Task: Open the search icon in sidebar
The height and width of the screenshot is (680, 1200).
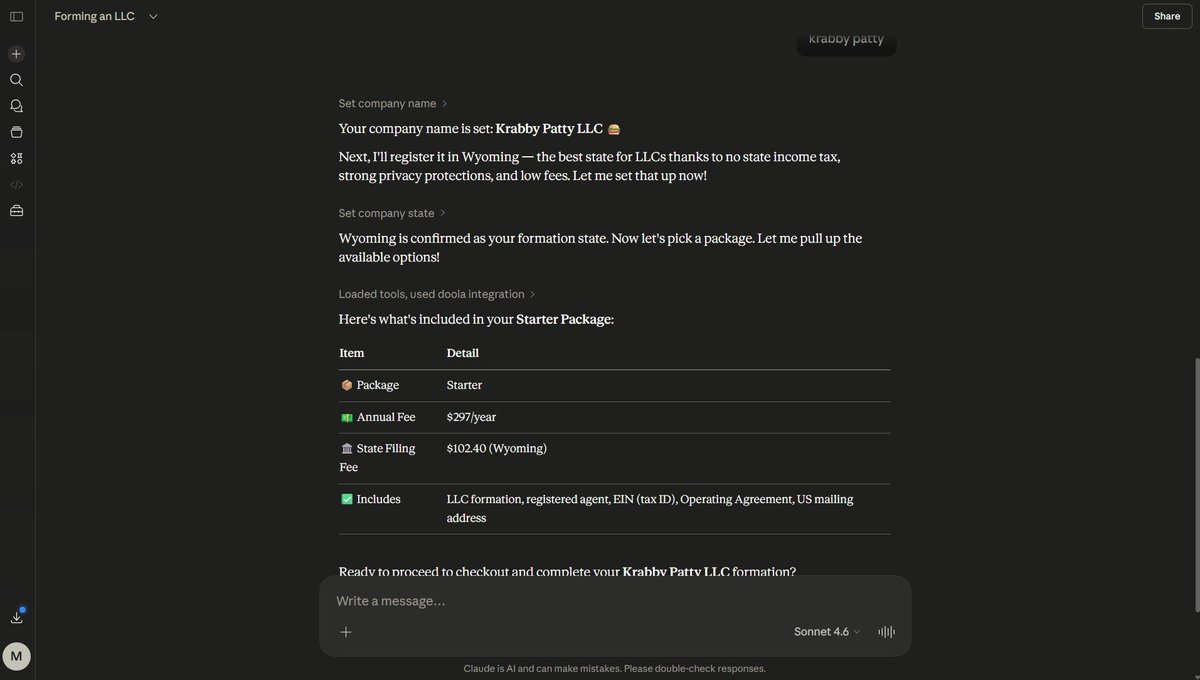Action: [x=16, y=80]
